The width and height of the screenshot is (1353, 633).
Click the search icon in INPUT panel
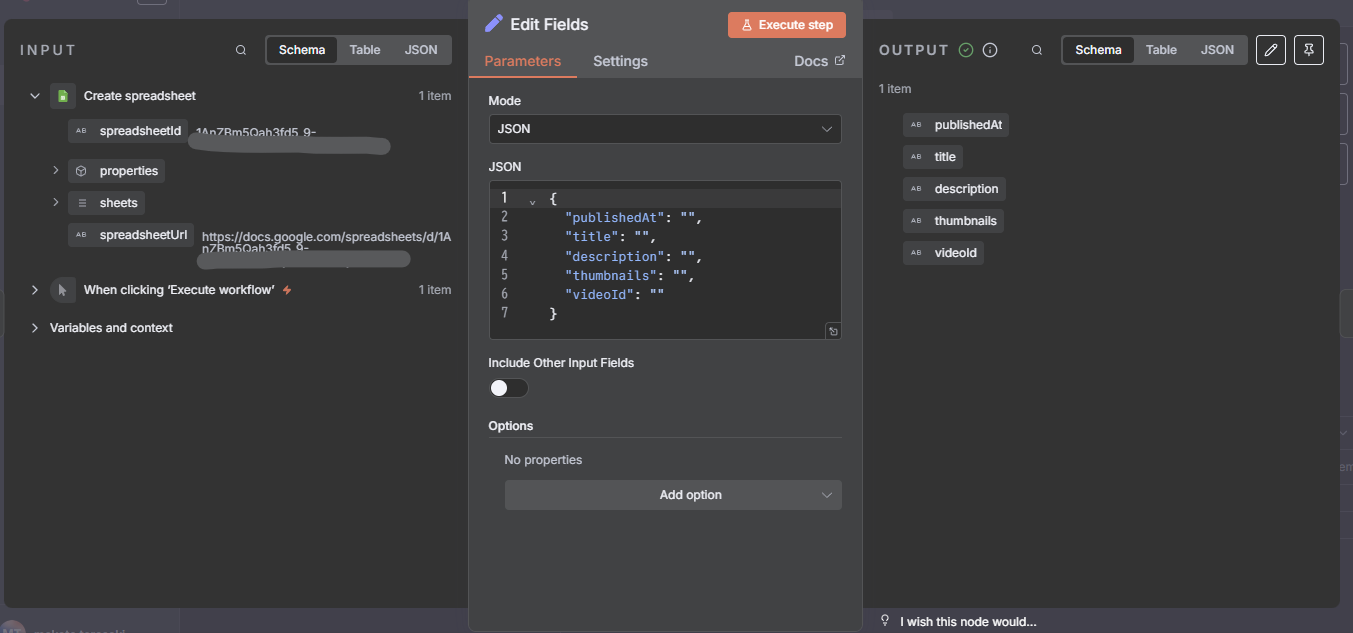241,50
